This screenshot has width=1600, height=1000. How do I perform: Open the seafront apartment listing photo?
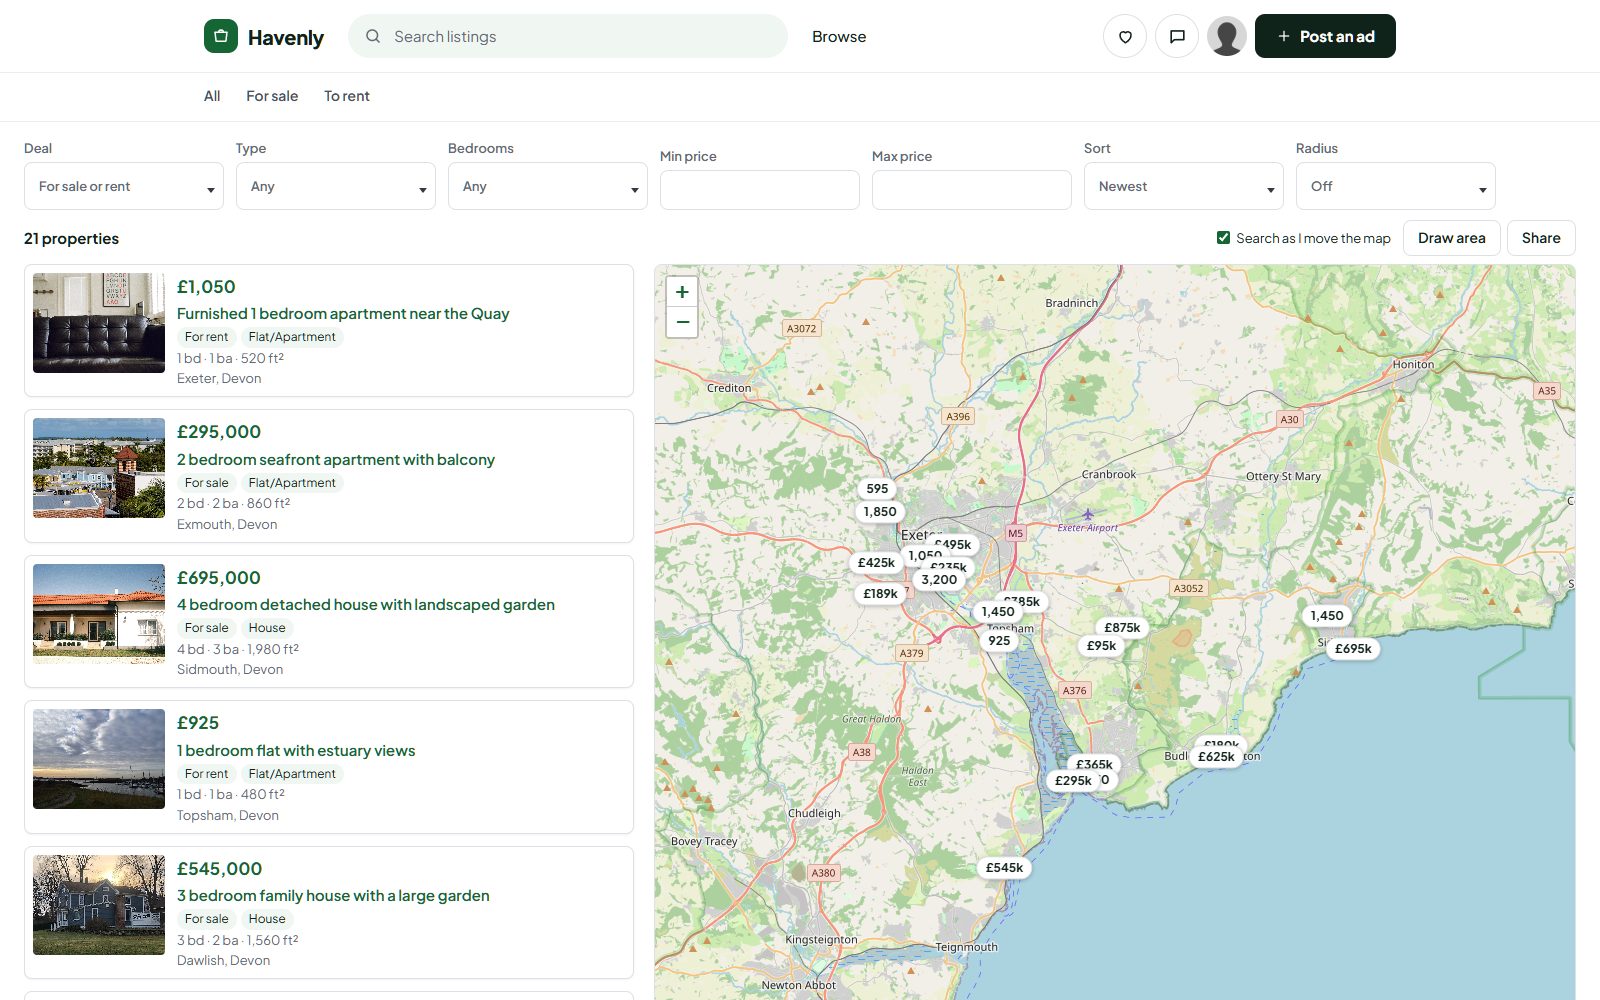(99, 468)
